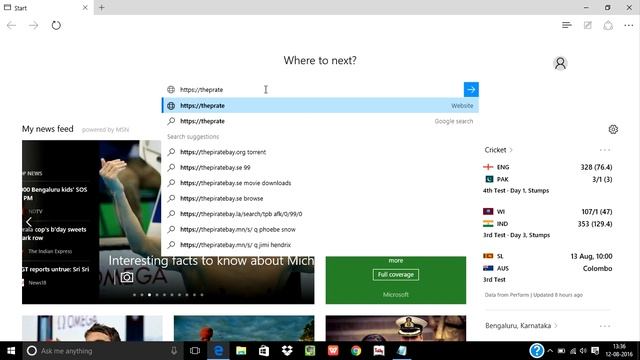Click SL vs AUS 3rd Test entry

547,268
